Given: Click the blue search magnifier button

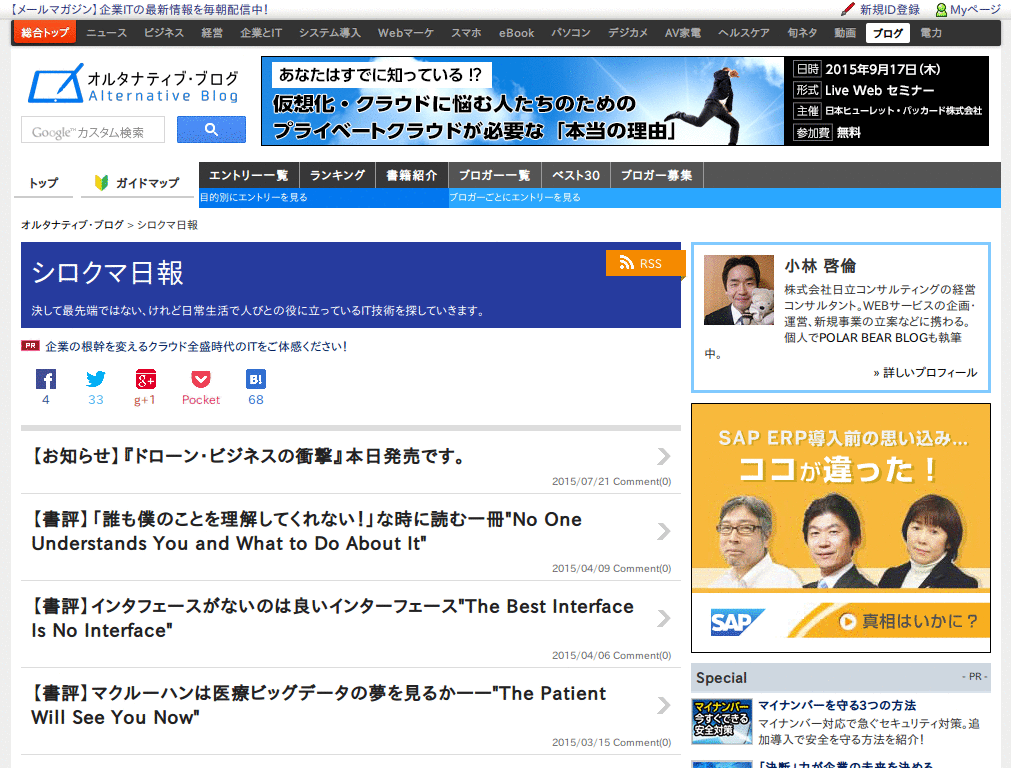Looking at the screenshot, I should (x=211, y=130).
